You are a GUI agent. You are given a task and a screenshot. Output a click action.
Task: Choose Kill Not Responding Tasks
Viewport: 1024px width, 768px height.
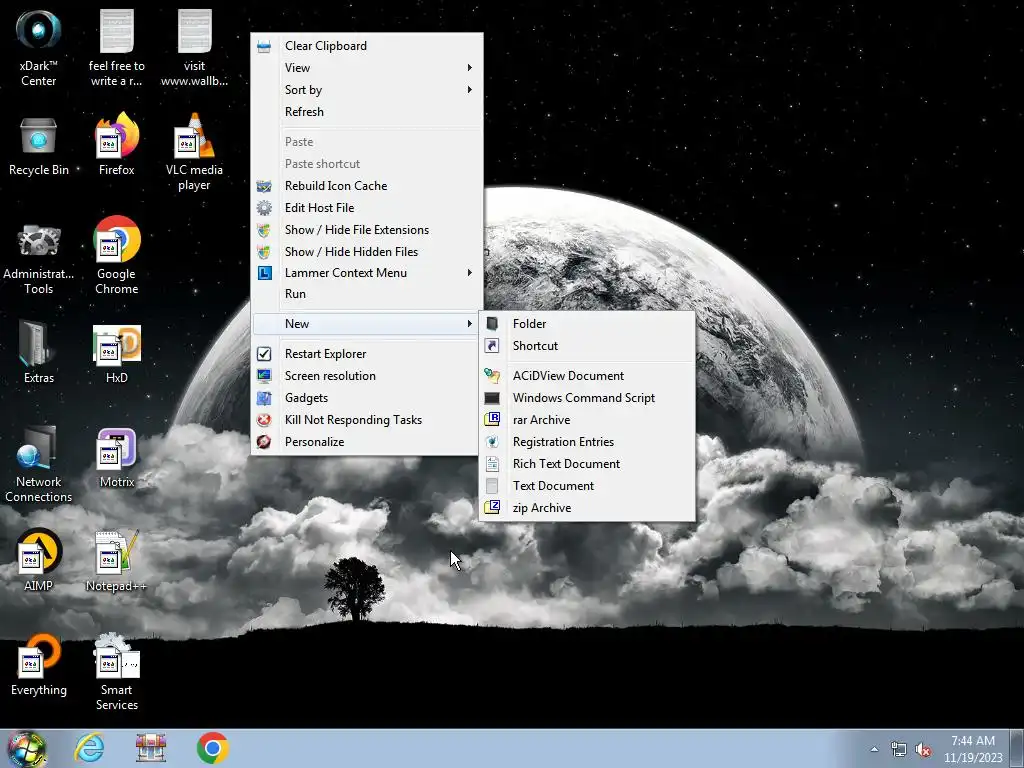point(366,420)
